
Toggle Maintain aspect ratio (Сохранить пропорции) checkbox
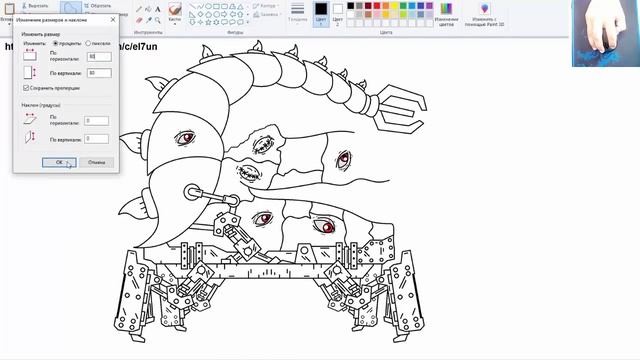click(26, 88)
